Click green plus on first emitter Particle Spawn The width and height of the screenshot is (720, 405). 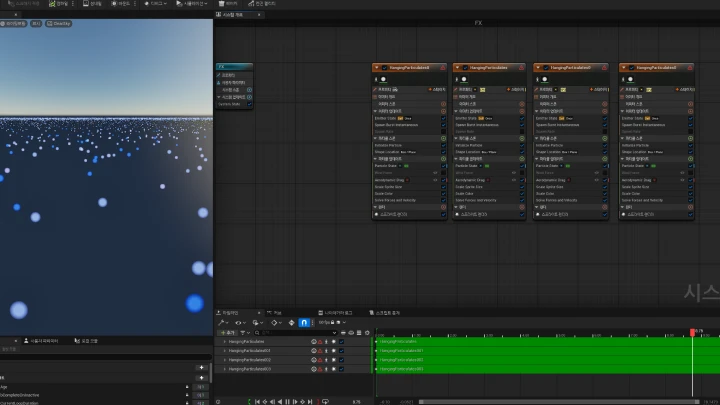click(x=443, y=138)
